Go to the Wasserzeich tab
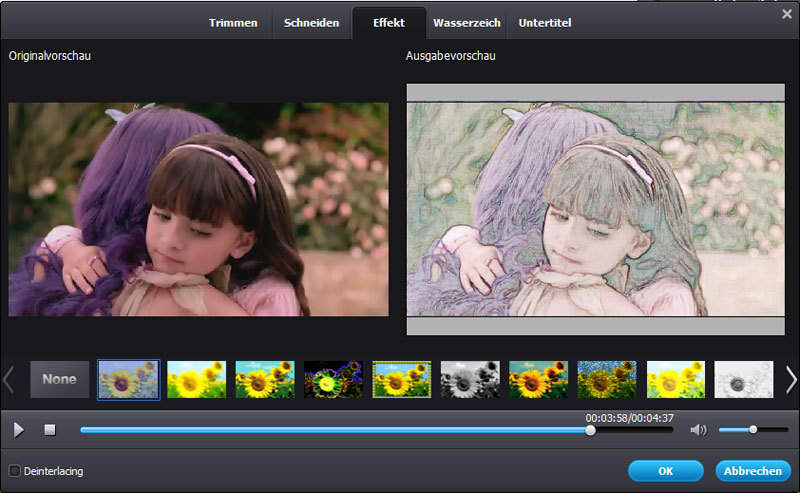 click(467, 22)
